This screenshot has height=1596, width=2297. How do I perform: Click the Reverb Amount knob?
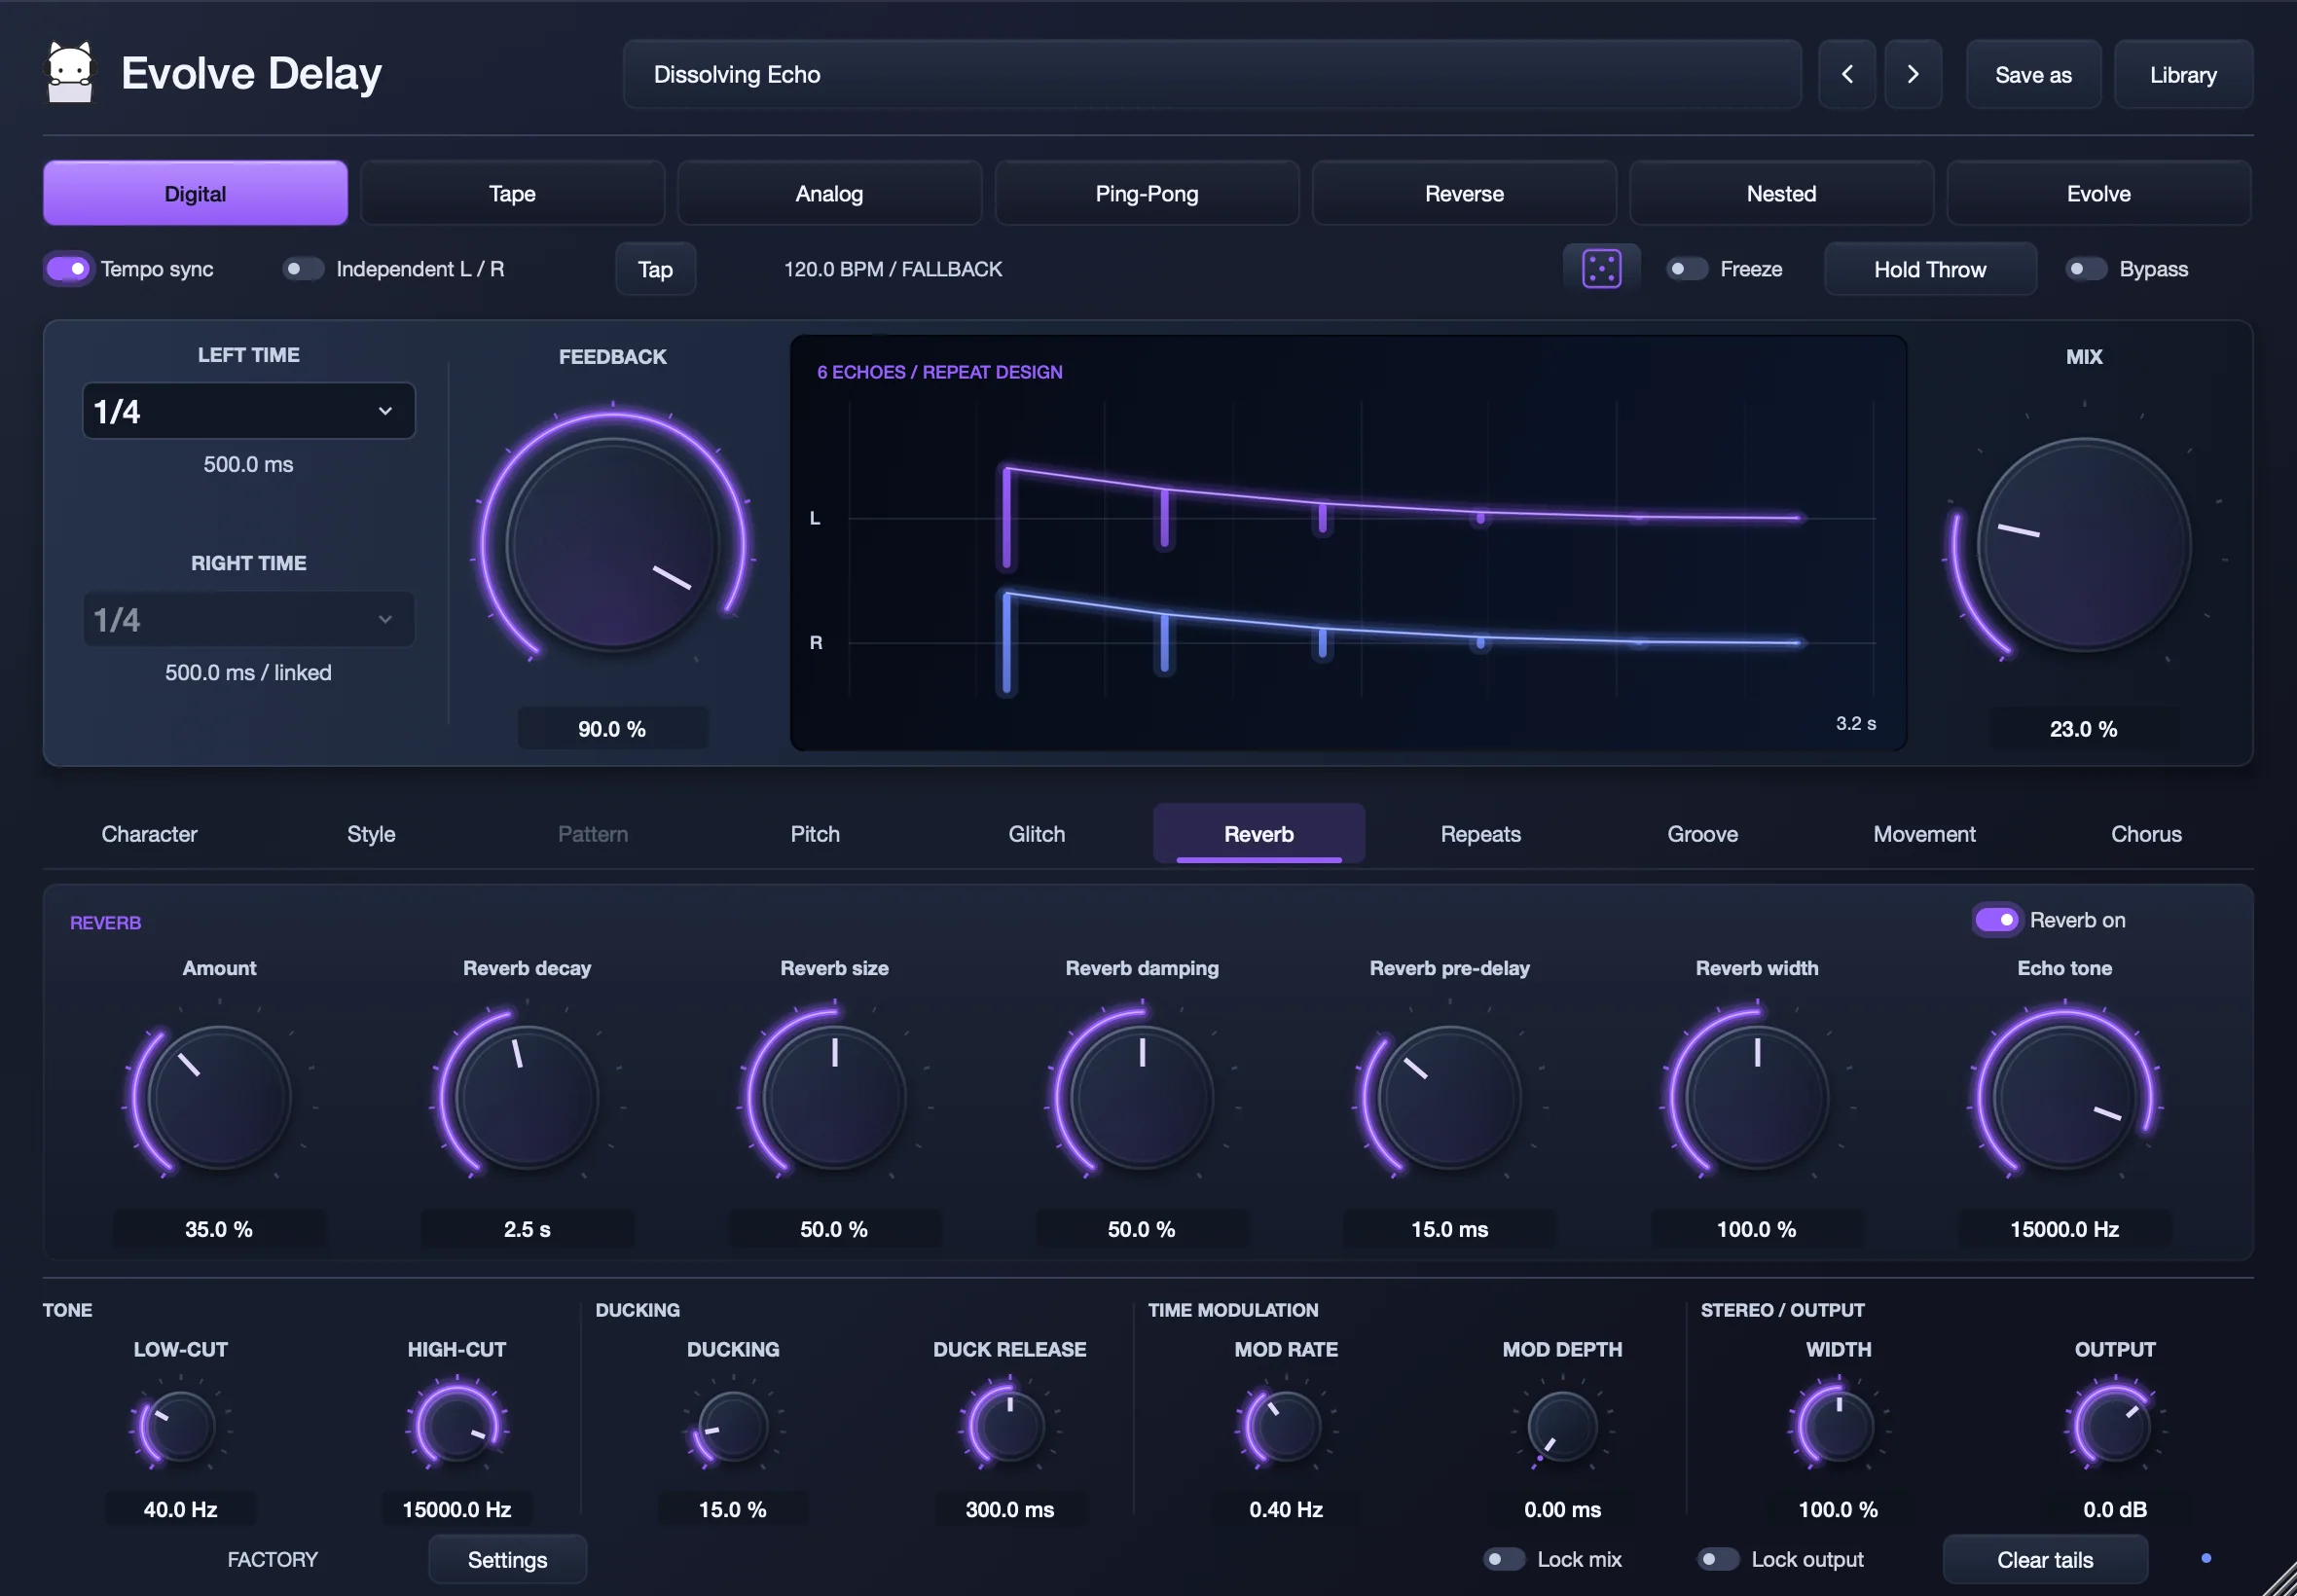219,1097
